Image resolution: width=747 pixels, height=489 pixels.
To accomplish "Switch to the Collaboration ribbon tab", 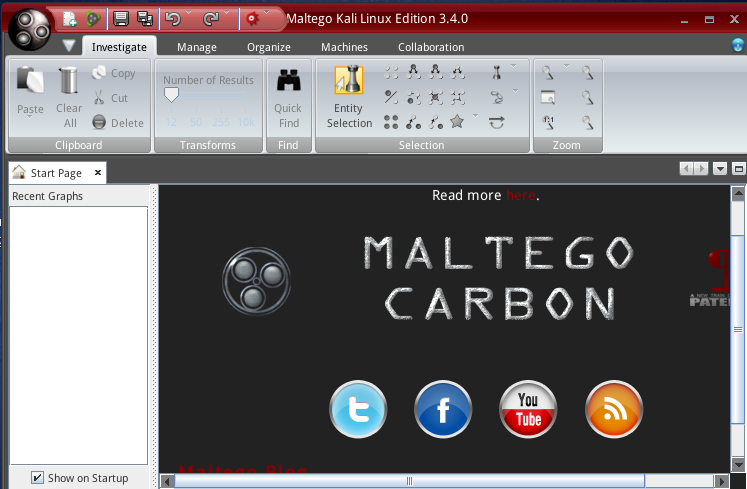I will coord(431,47).
